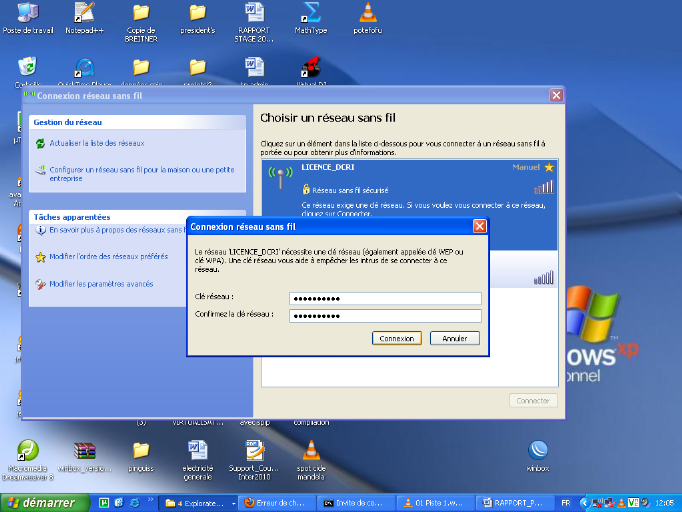Click VLC cone icon in system tray
This screenshot has height=512, width=682.
(622, 503)
